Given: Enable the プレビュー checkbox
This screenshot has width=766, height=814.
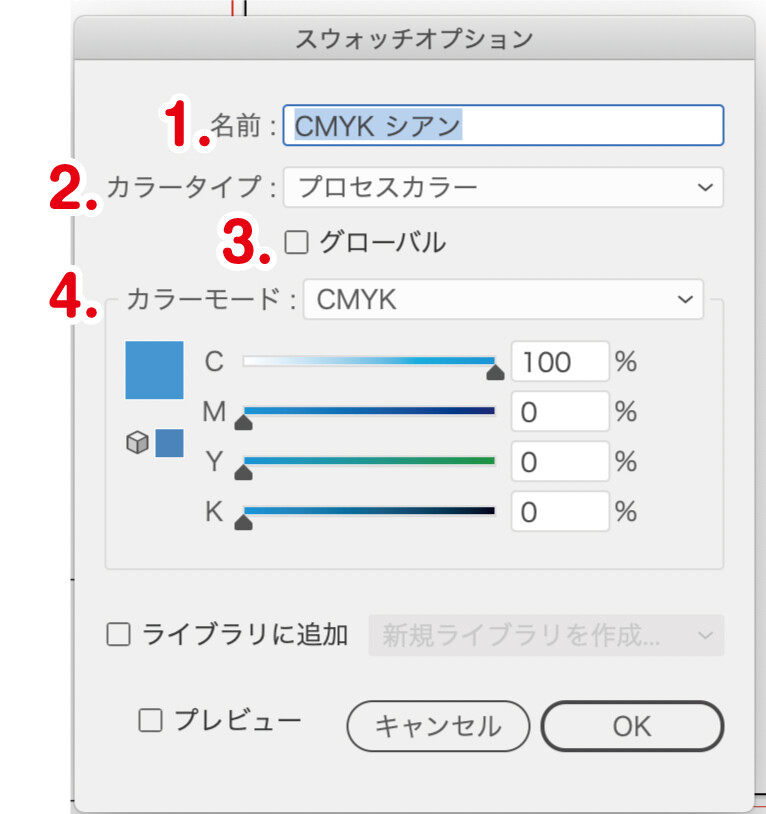Looking at the screenshot, I should (151, 720).
